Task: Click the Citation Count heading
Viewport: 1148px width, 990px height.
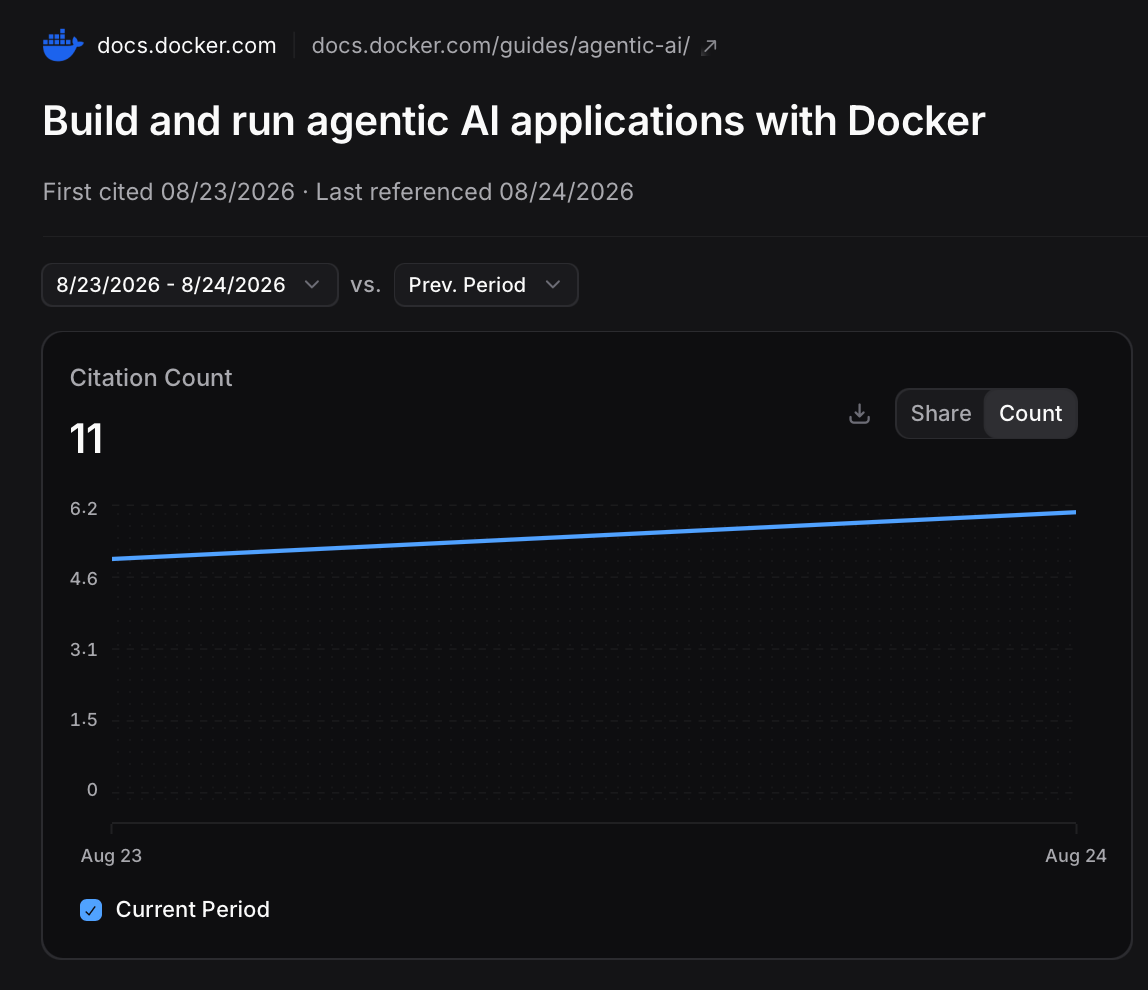Action: 151,378
